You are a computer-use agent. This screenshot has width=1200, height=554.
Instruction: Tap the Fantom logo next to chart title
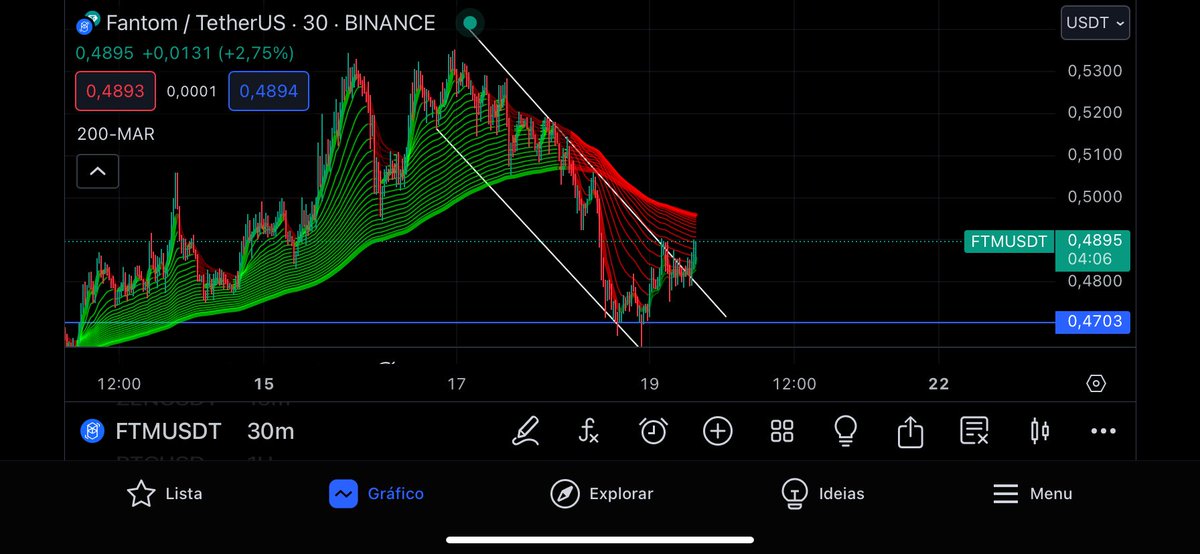pos(88,22)
